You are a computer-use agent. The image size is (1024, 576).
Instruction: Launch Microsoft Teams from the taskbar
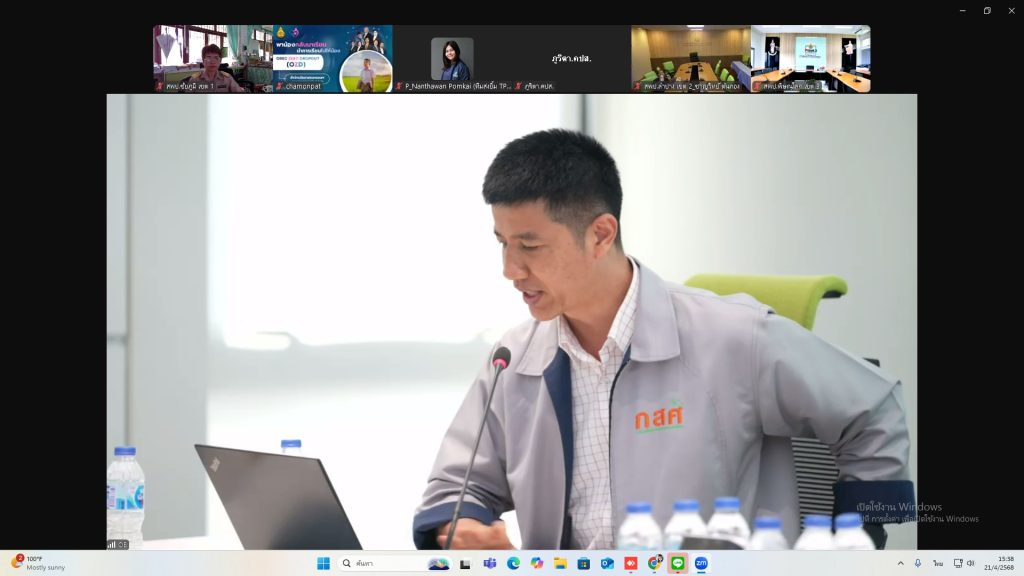click(490, 564)
